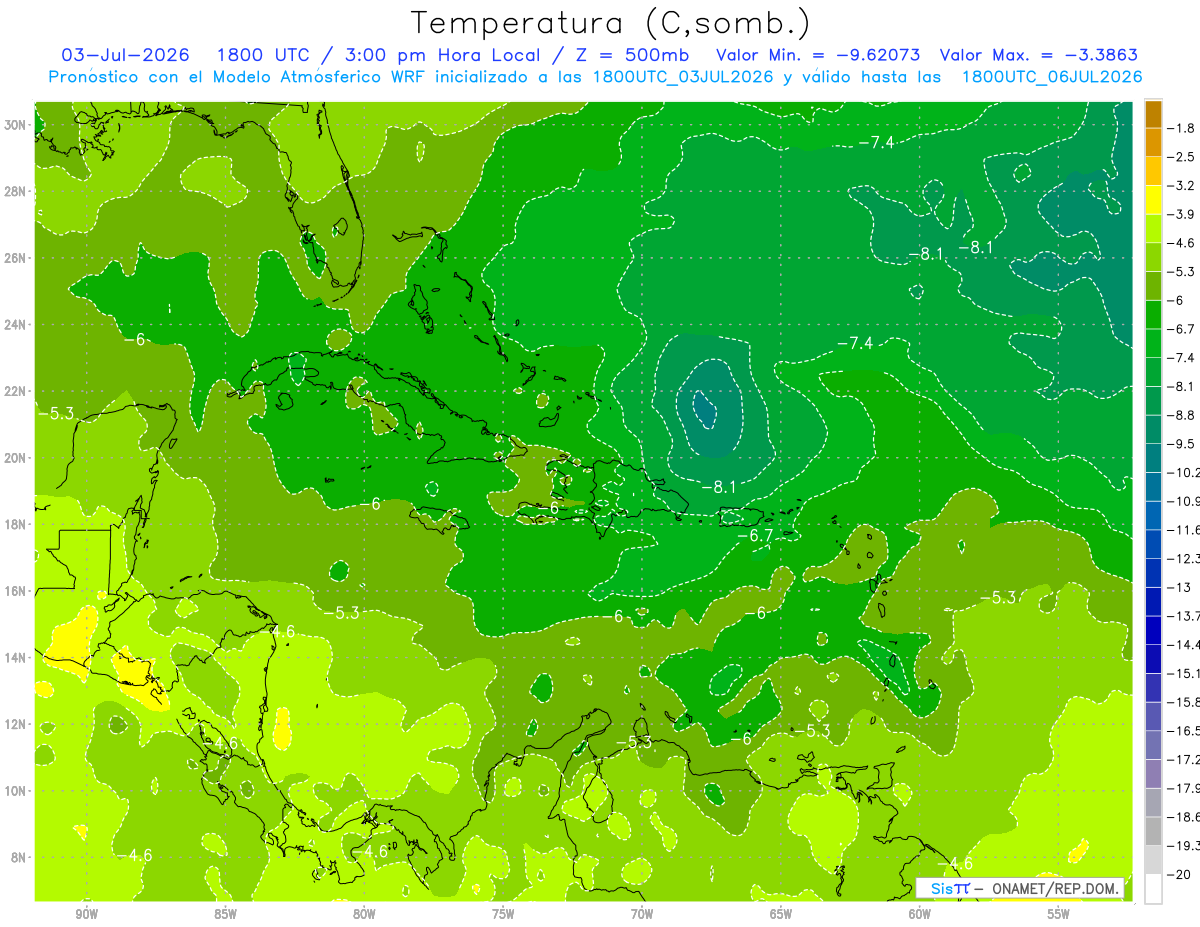The width and height of the screenshot is (1200, 927).
Task: Pick the teal swatch between -9.5 and -10.2
Action: [x=1153, y=458]
